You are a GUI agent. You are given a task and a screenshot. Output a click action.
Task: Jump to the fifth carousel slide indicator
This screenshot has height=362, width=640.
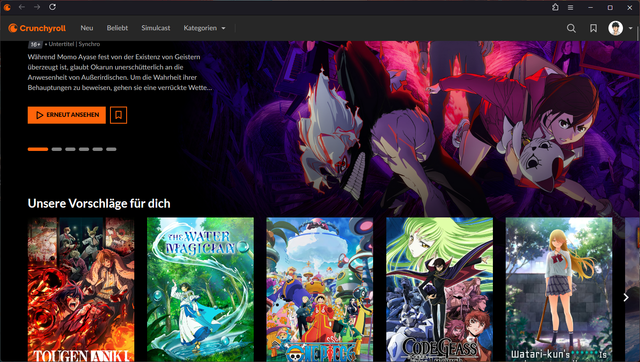[98, 149]
